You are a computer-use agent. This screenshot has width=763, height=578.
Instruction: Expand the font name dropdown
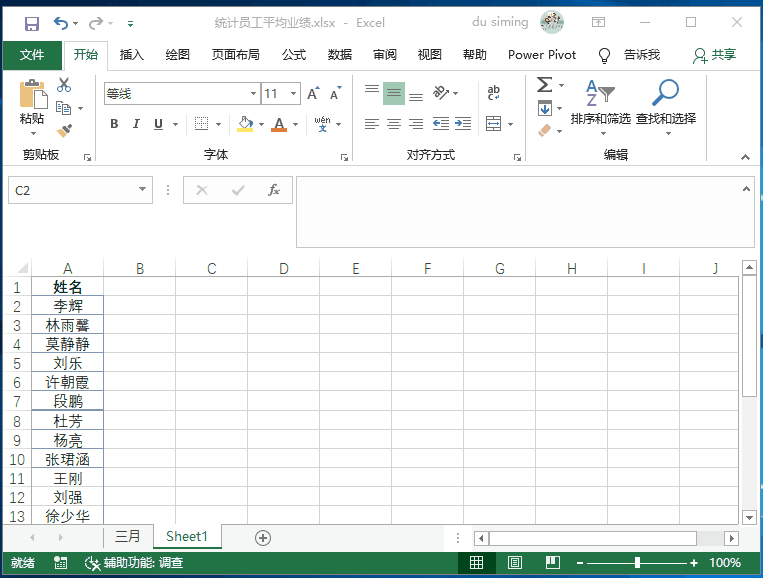pos(253,94)
